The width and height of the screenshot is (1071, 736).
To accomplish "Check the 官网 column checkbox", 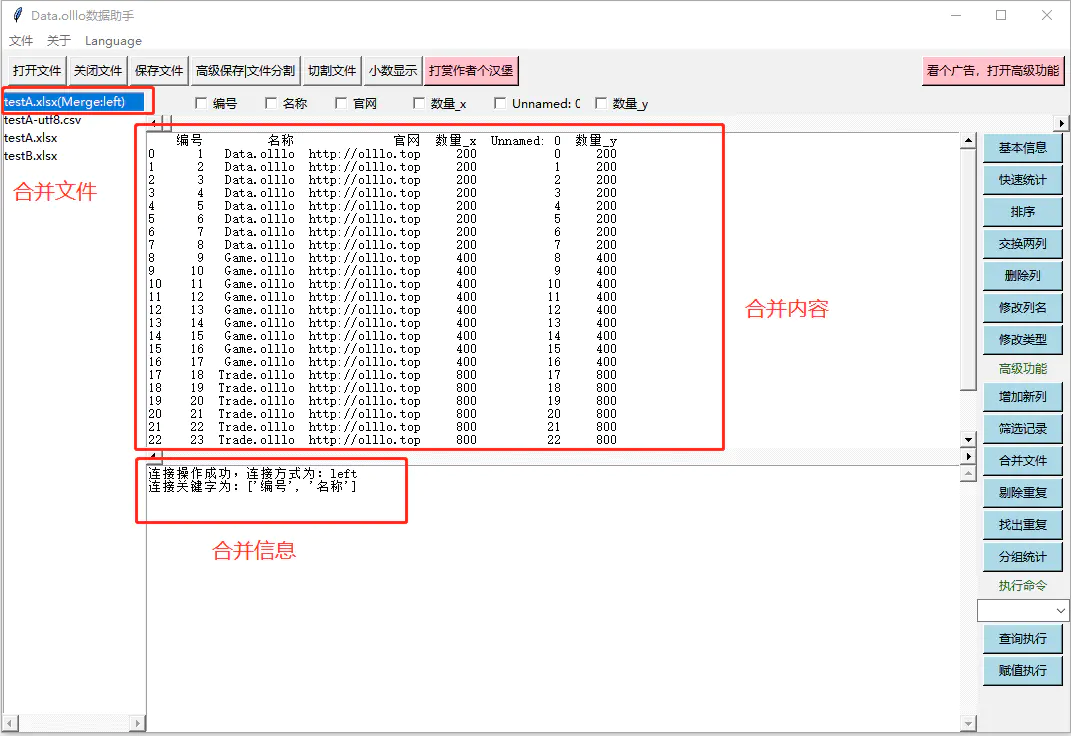I will click(x=341, y=103).
